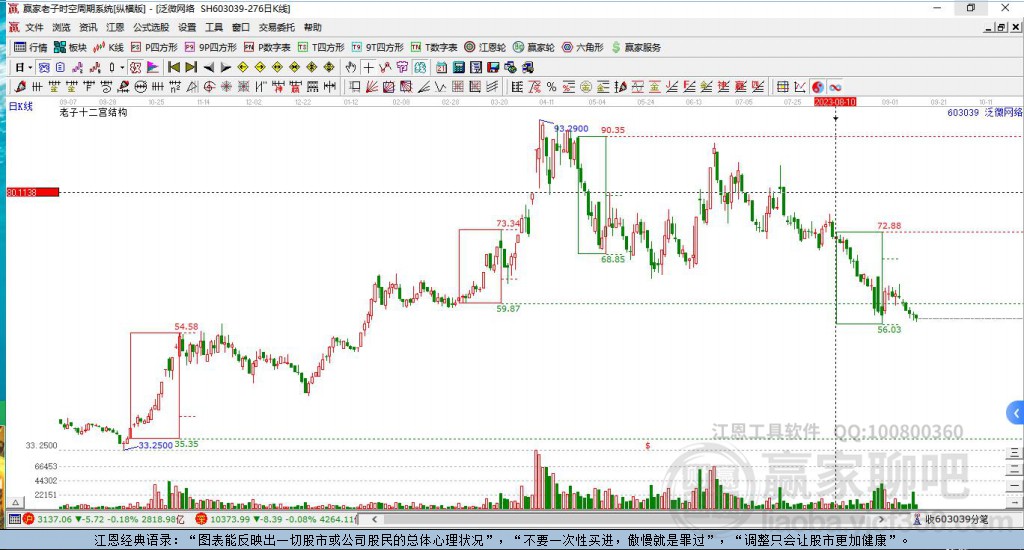Click the 日K线 period label

(x=20, y=106)
